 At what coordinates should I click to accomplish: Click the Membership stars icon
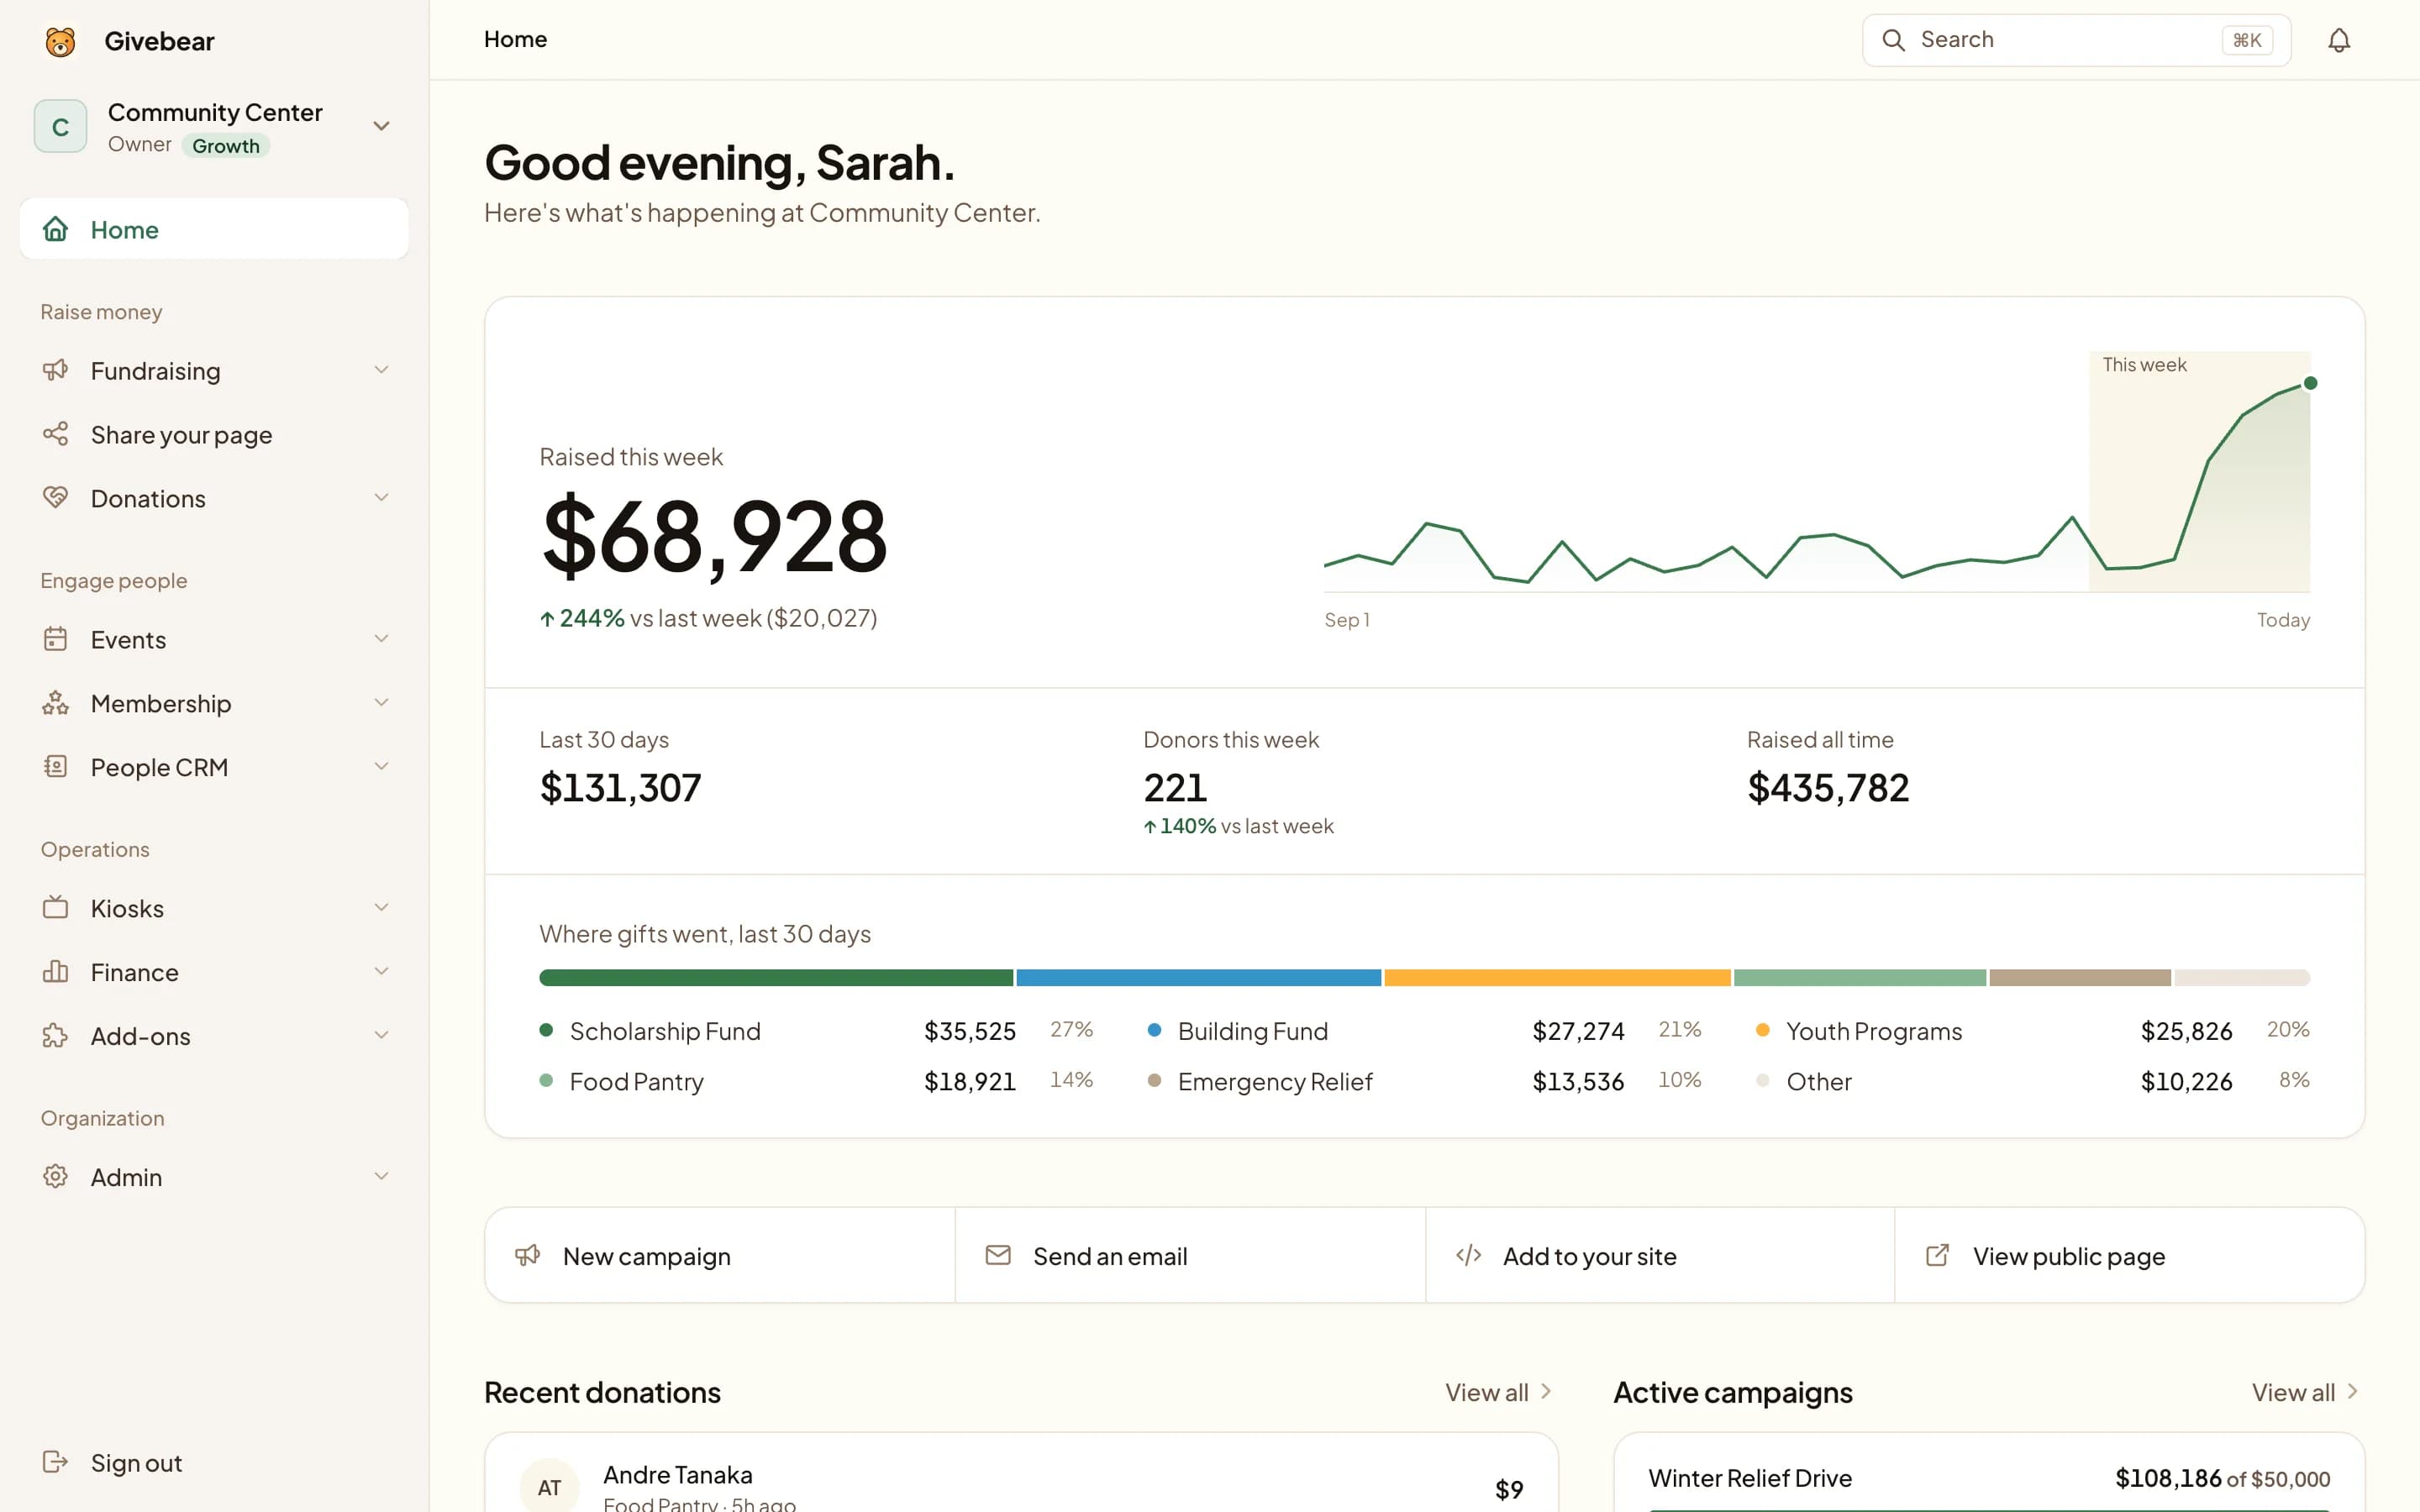(55, 703)
